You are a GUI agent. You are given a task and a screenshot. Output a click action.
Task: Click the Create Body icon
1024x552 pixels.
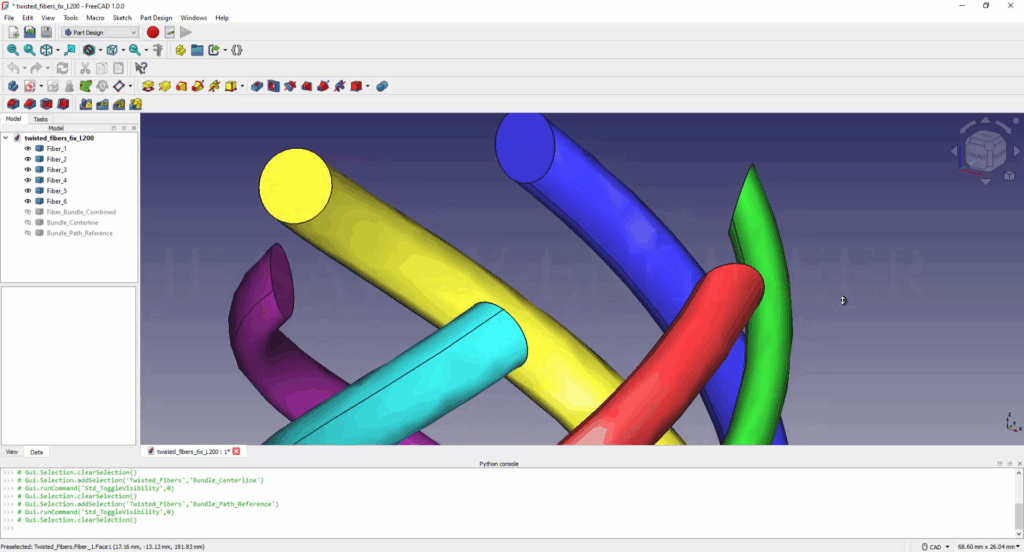12,86
